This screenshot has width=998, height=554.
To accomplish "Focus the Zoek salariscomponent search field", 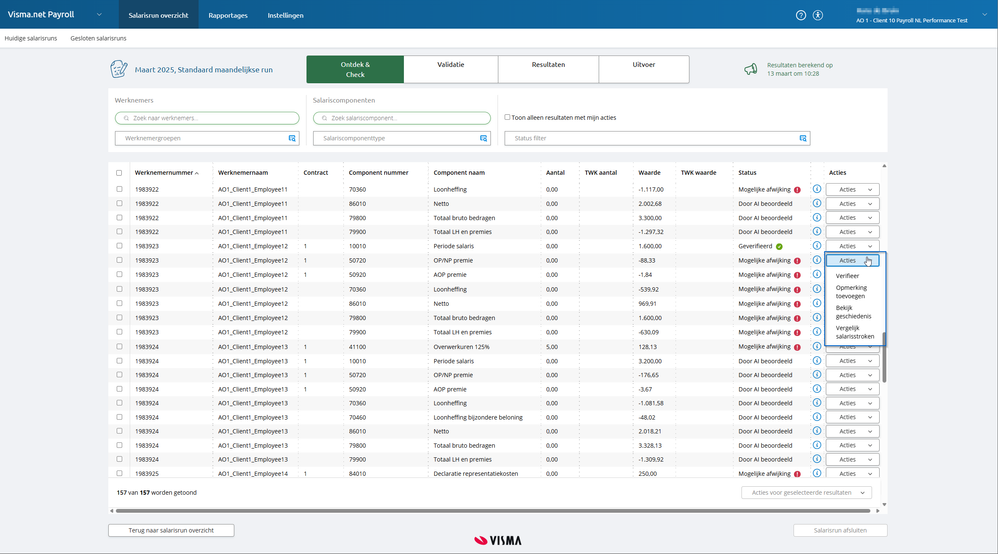I will coord(402,118).
